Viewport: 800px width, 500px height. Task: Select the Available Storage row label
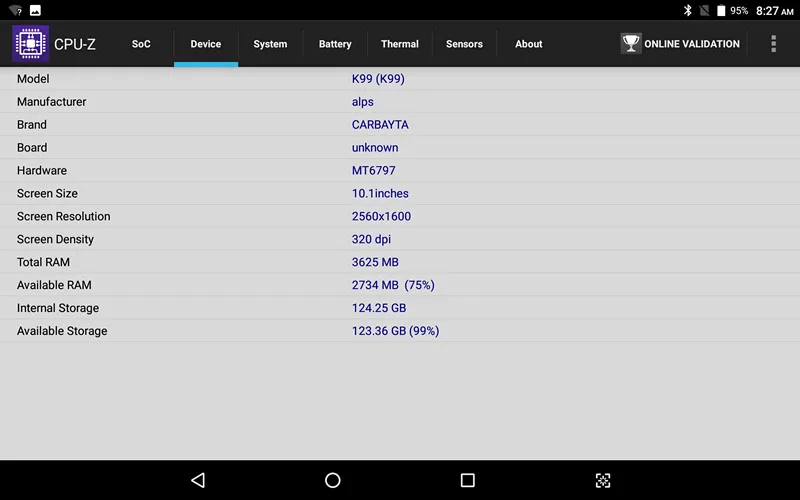pos(62,331)
